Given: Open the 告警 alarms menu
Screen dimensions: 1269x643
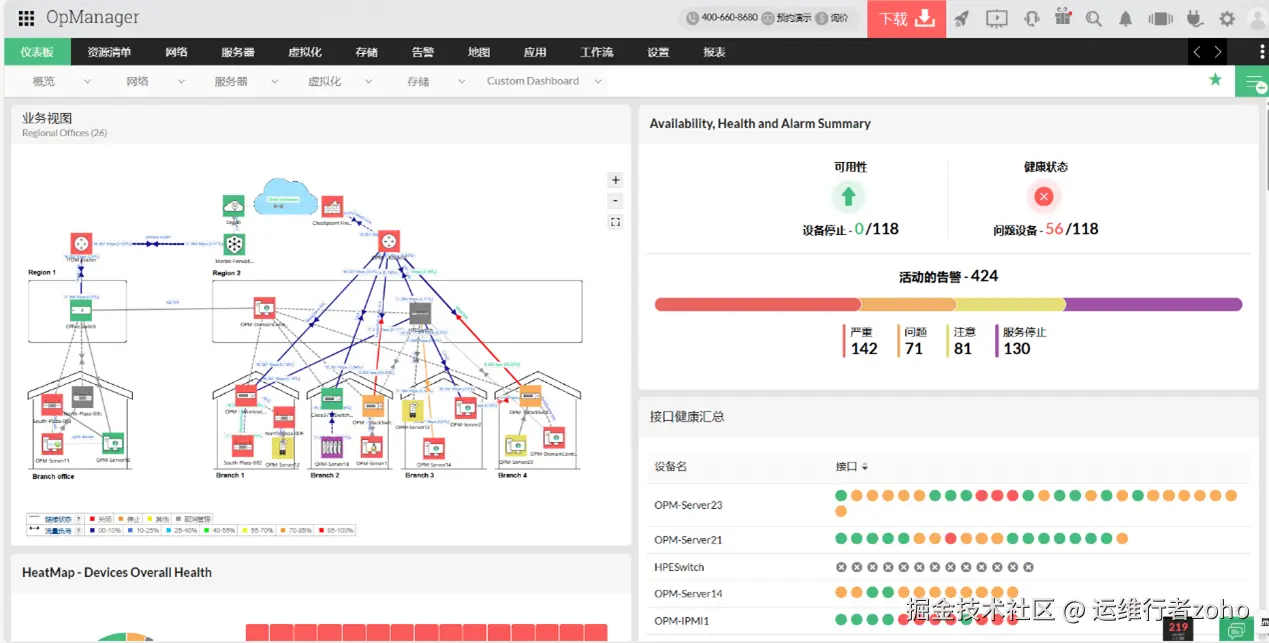Looking at the screenshot, I should (423, 52).
